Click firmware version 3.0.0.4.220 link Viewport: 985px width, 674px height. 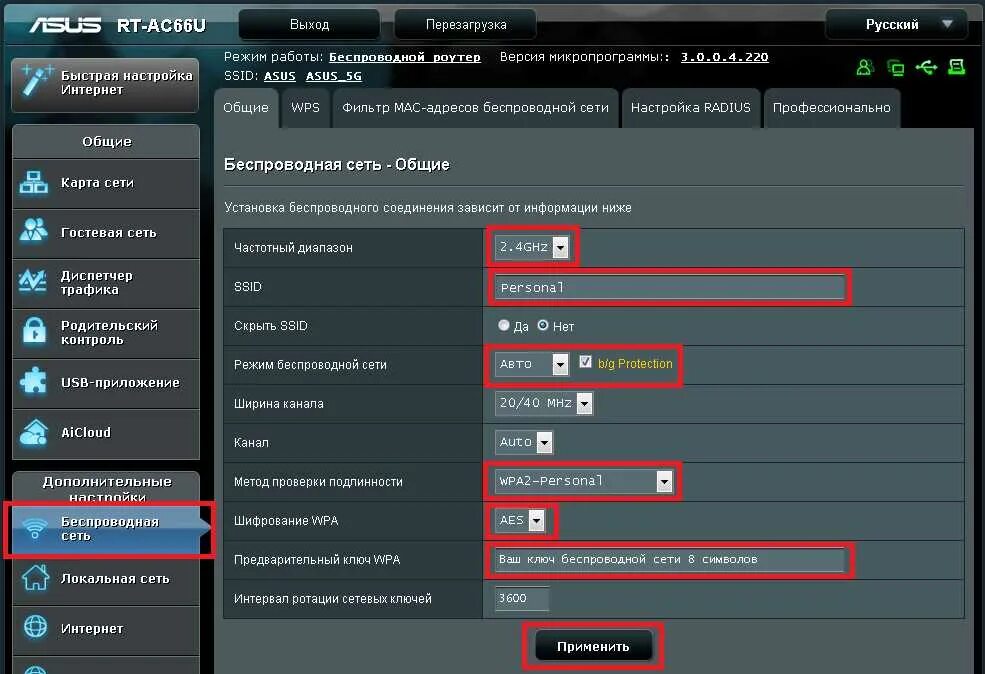tap(724, 57)
